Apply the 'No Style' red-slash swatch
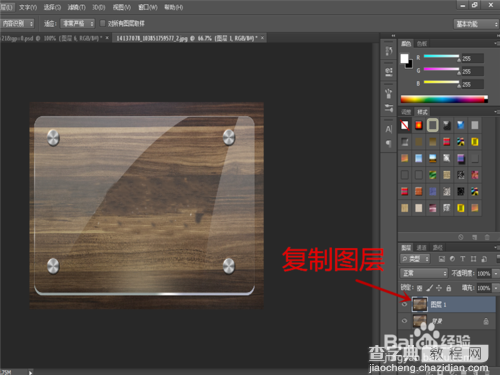 click(405, 125)
